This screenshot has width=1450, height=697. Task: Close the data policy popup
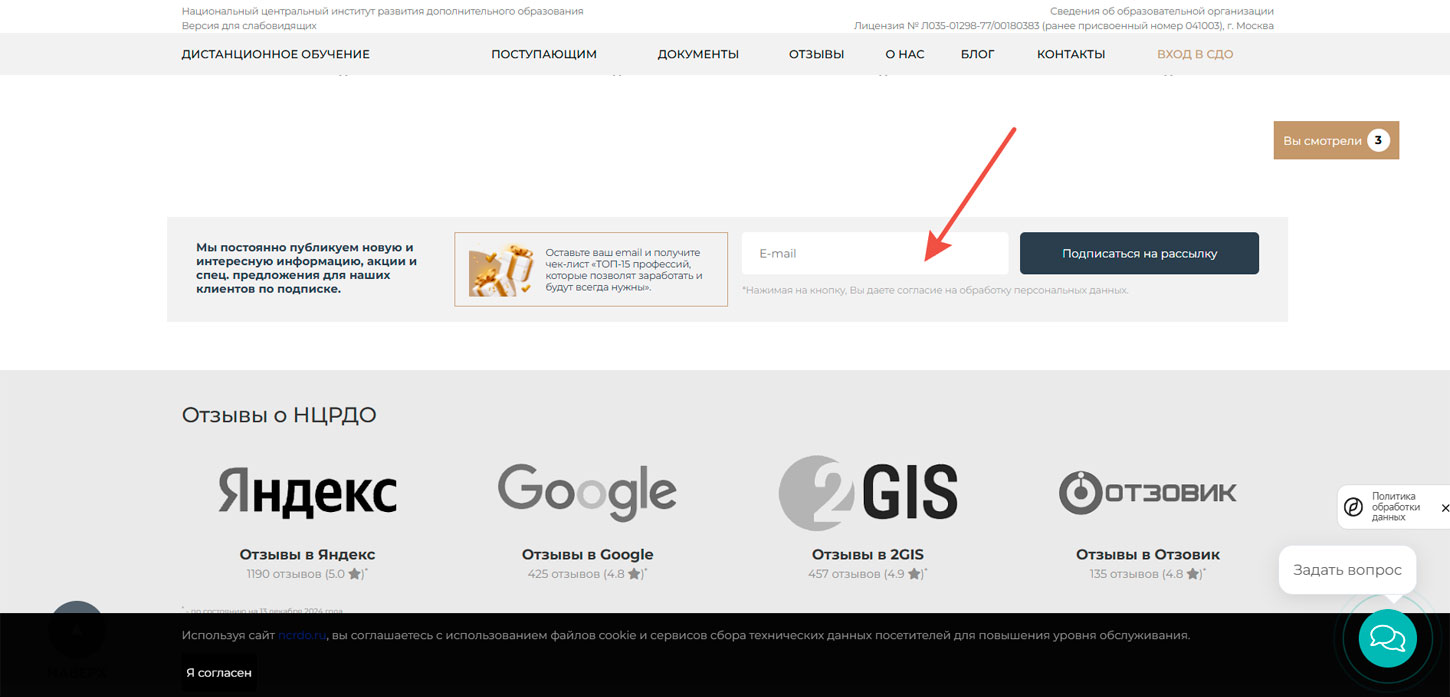pyautogui.click(x=1444, y=508)
